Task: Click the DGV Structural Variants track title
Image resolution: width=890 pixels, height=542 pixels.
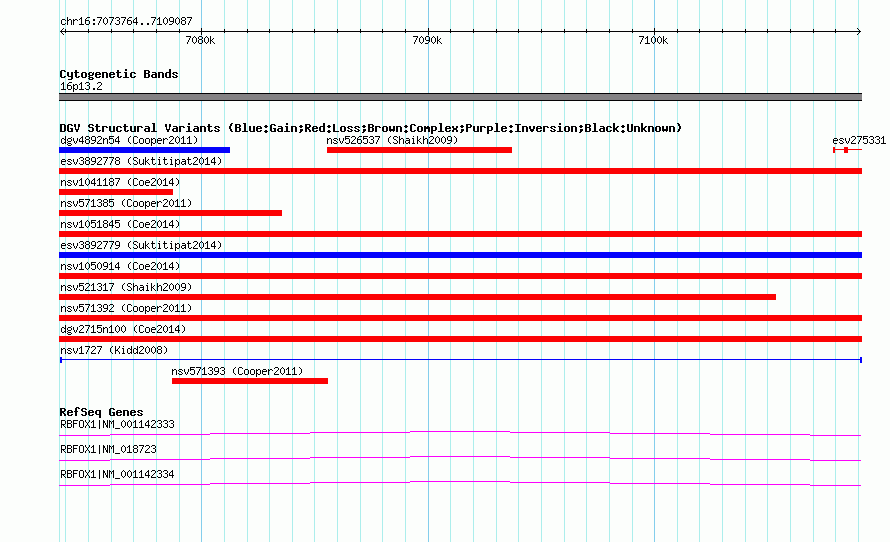Action: pyautogui.click(x=371, y=128)
